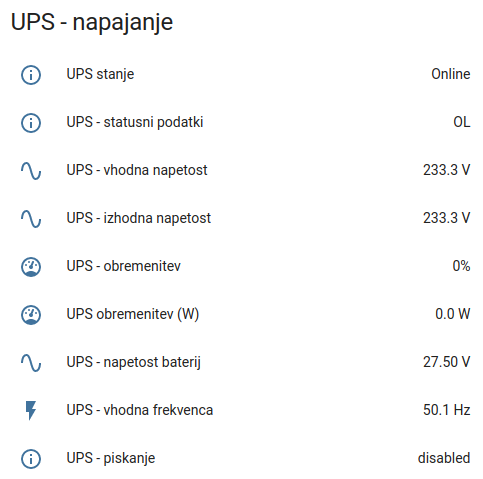This screenshot has width=483, height=479.
Task: Click the sine wave icon for napetost baterij
Action: pos(31,363)
